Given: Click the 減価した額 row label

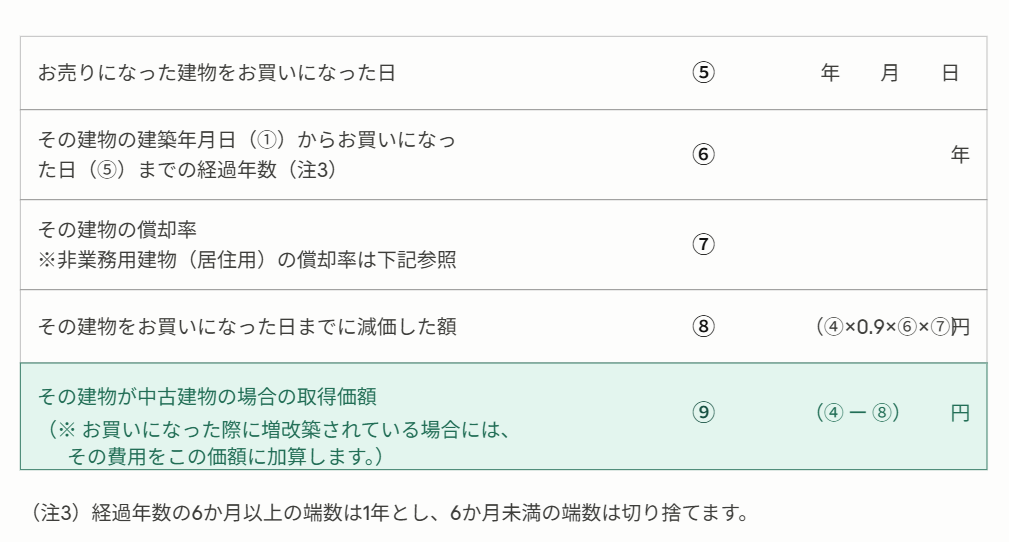Looking at the screenshot, I should pos(247,326).
